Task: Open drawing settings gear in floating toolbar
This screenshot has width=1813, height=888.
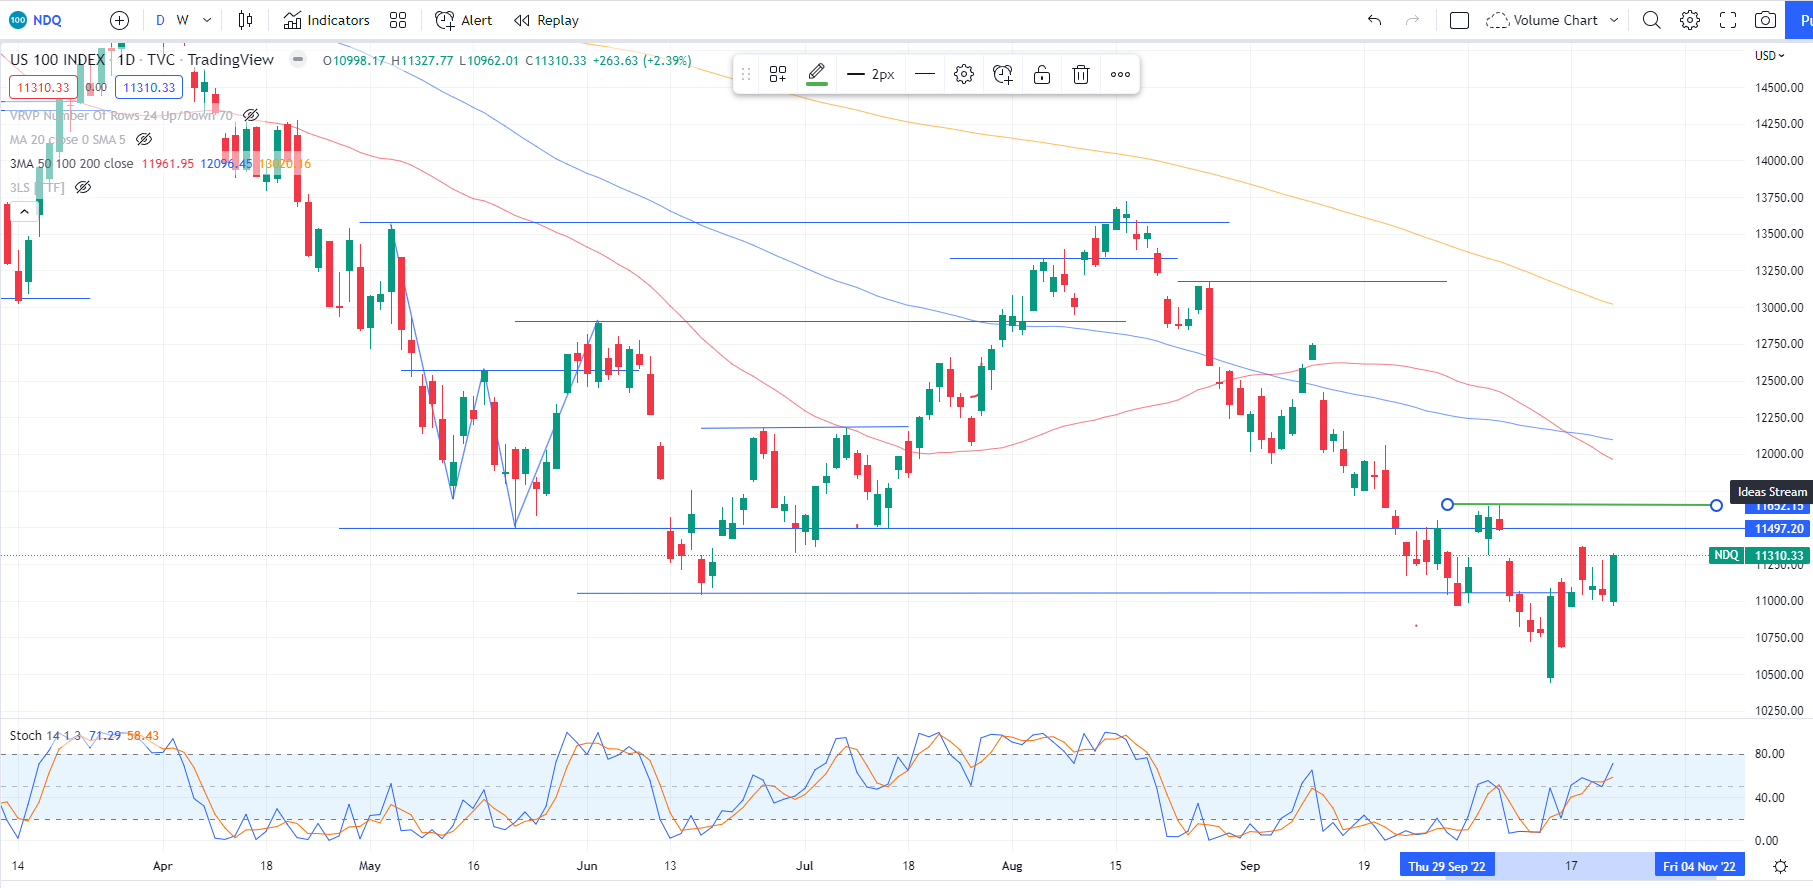Action: pyautogui.click(x=964, y=74)
